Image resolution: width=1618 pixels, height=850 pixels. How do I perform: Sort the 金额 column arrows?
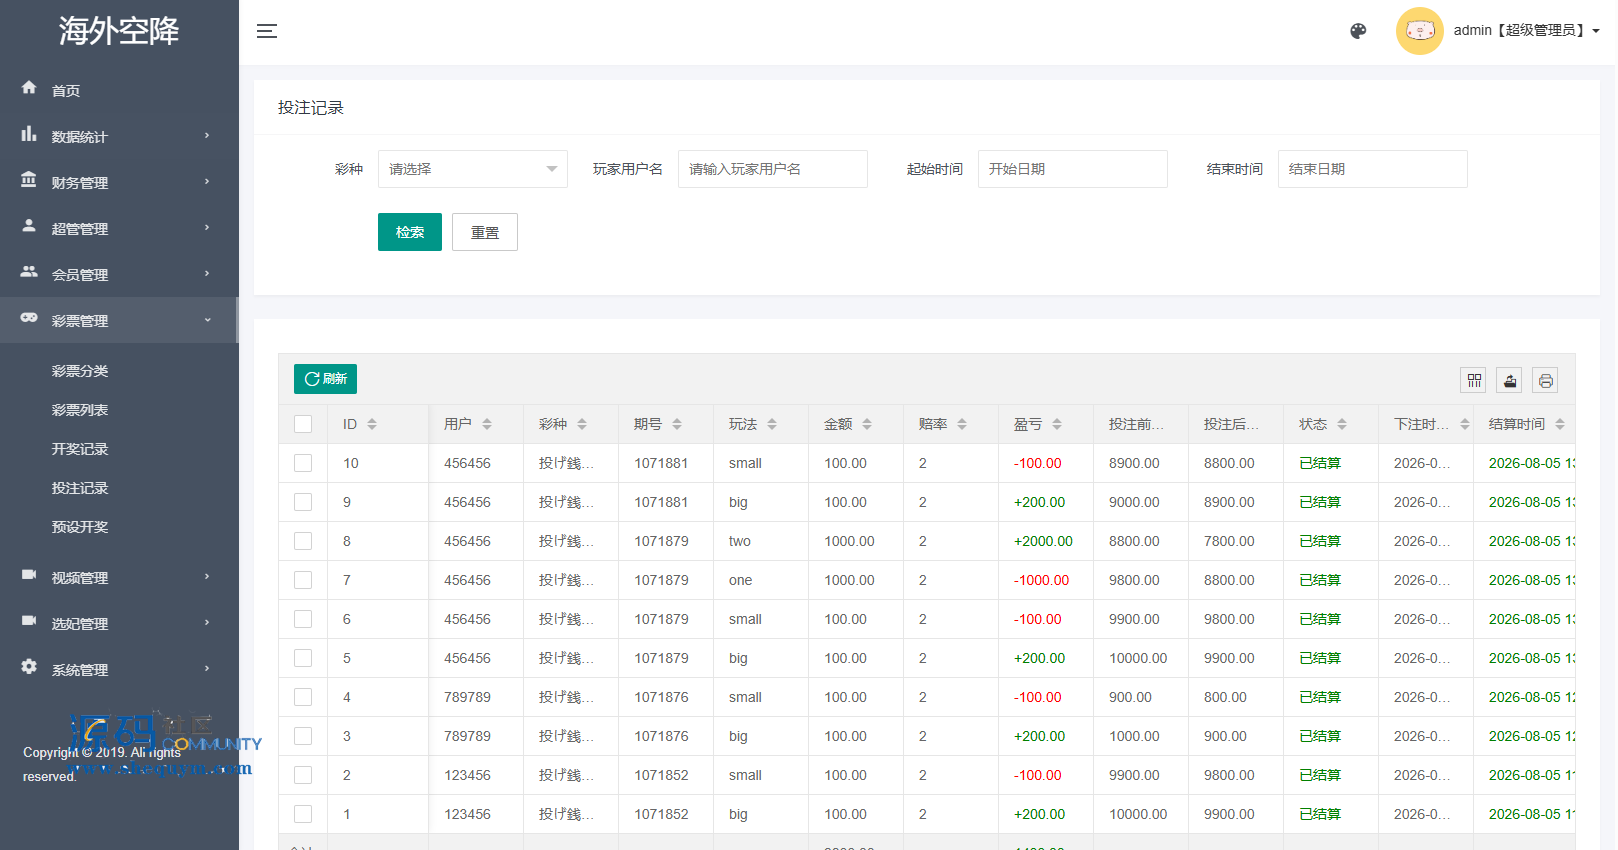[867, 424]
